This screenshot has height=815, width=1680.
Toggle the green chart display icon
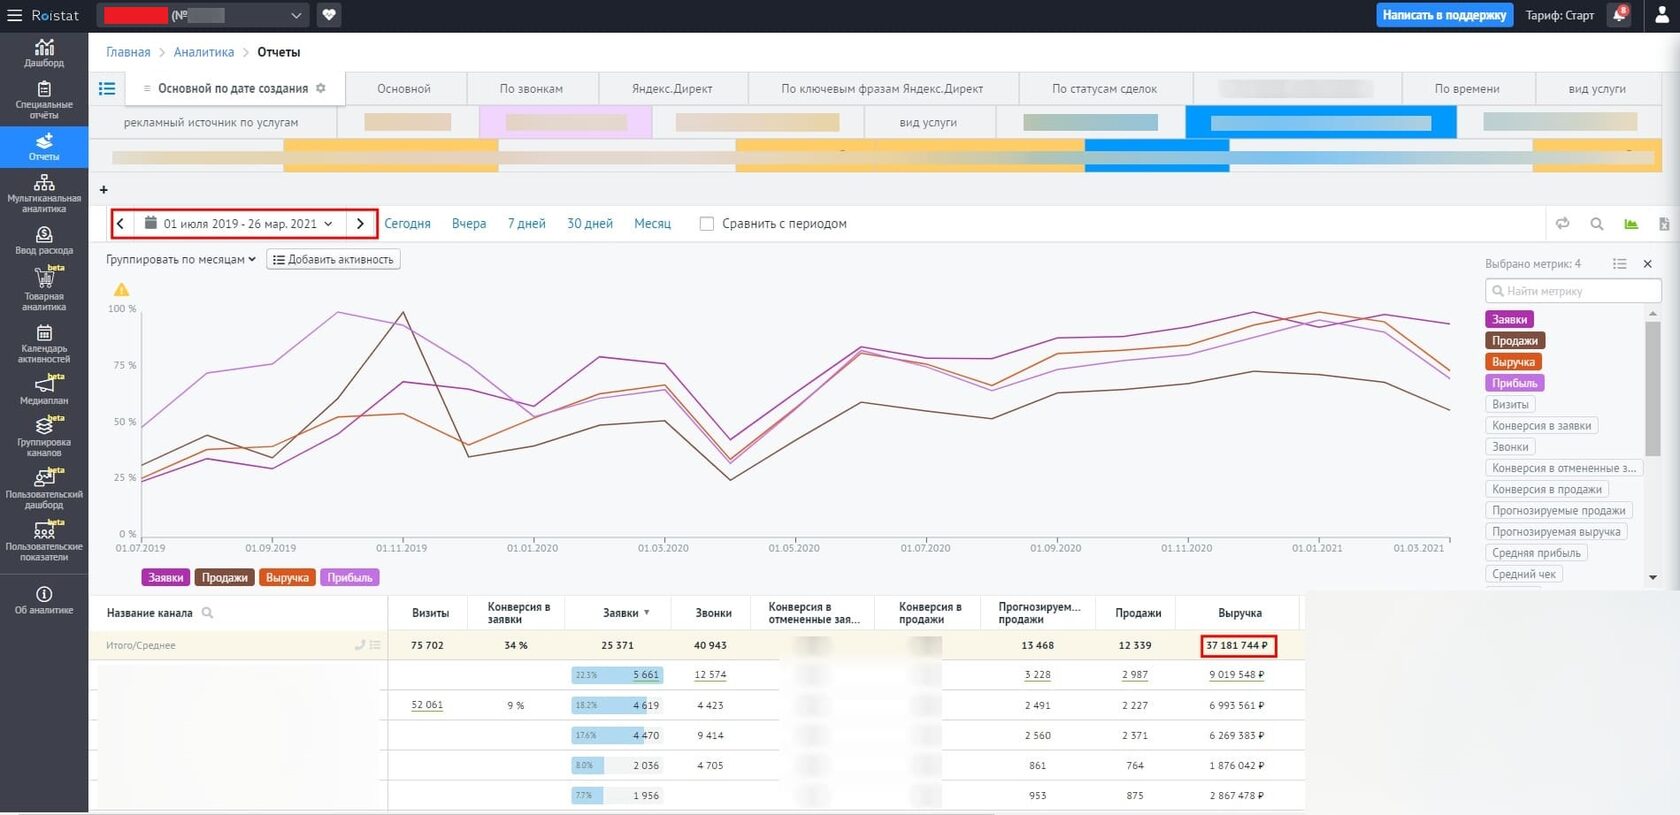pyautogui.click(x=1631, y=223)
